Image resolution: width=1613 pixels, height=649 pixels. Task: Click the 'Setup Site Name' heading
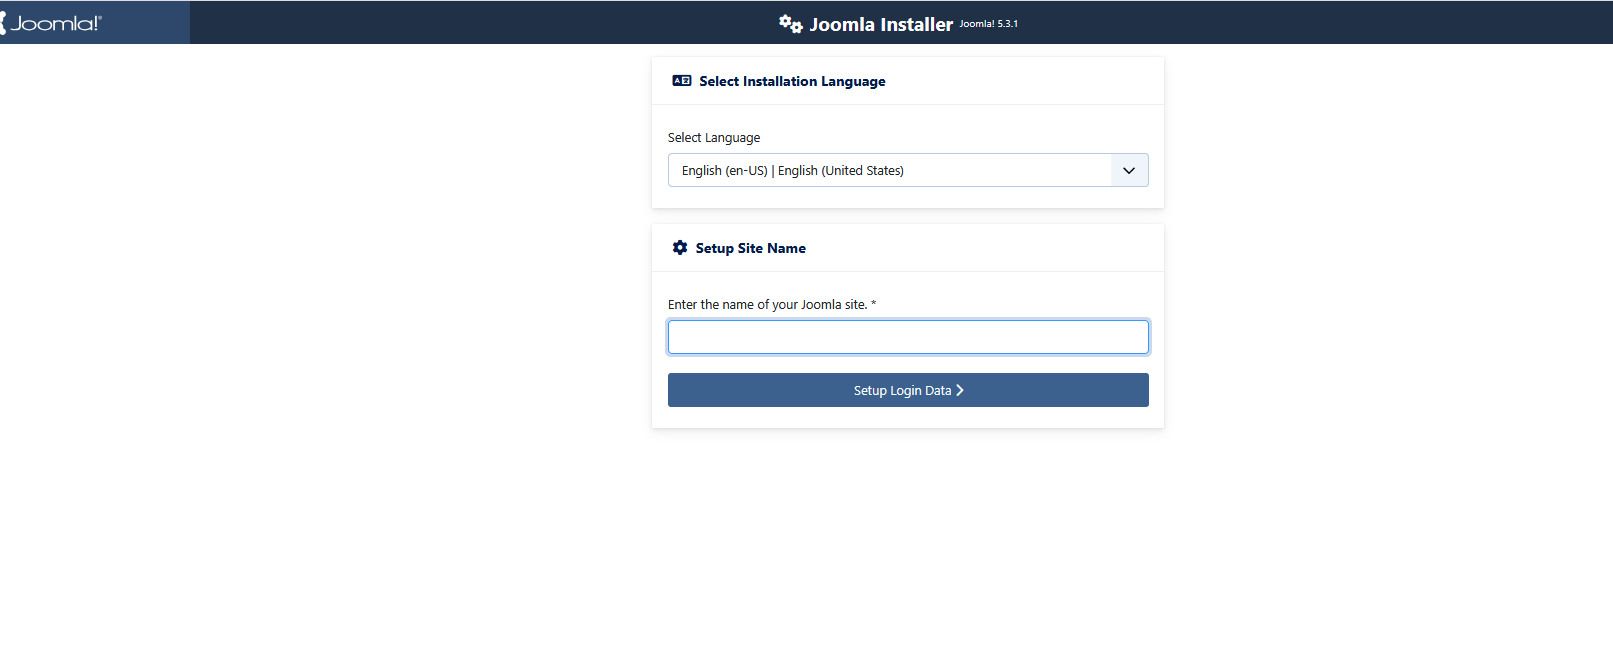(x=751, y=248)
